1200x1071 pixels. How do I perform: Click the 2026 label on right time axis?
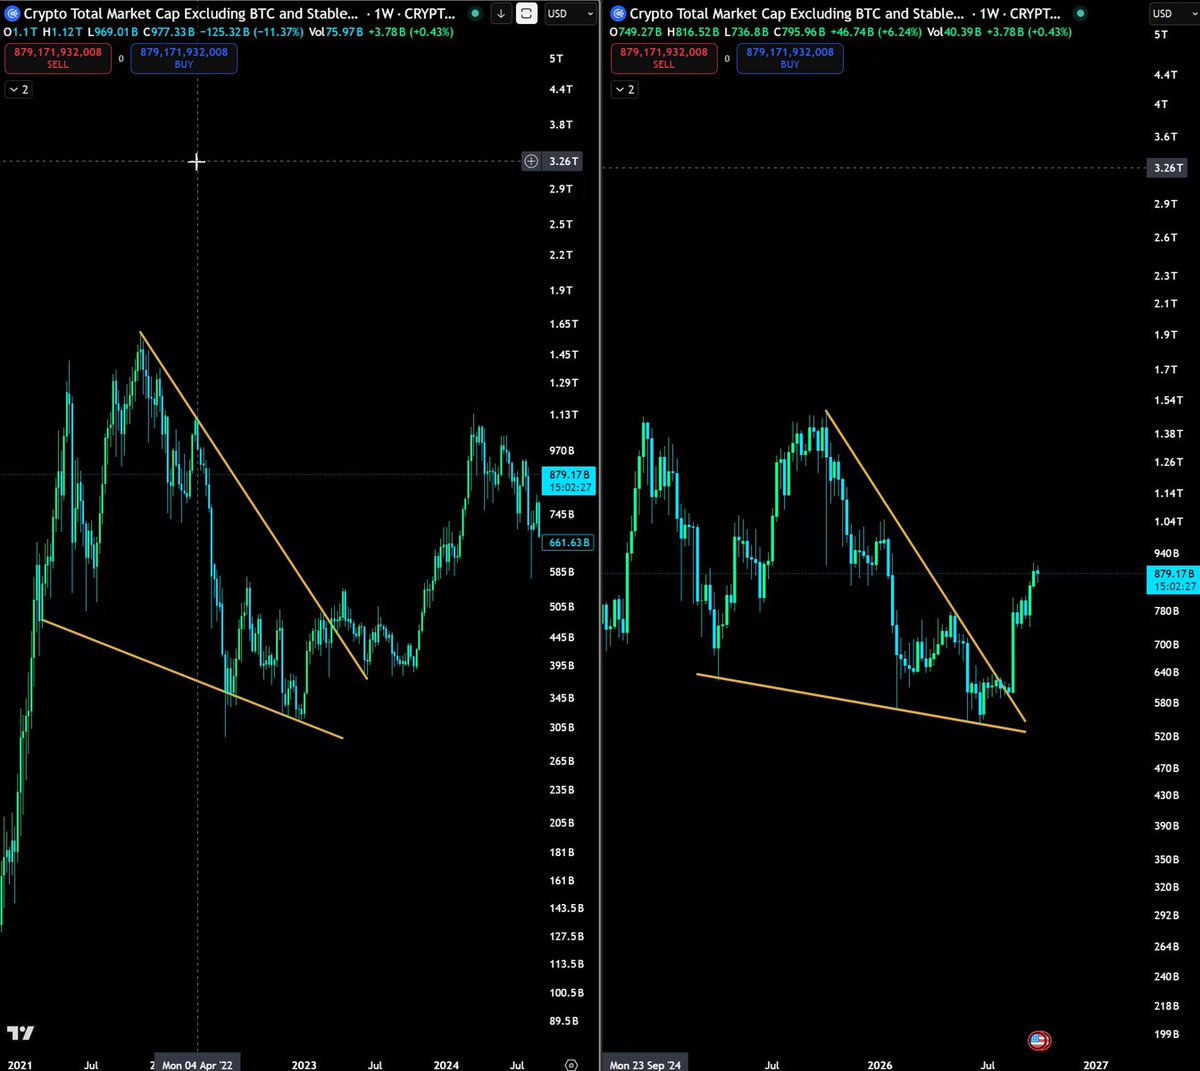pos(880,1065)
